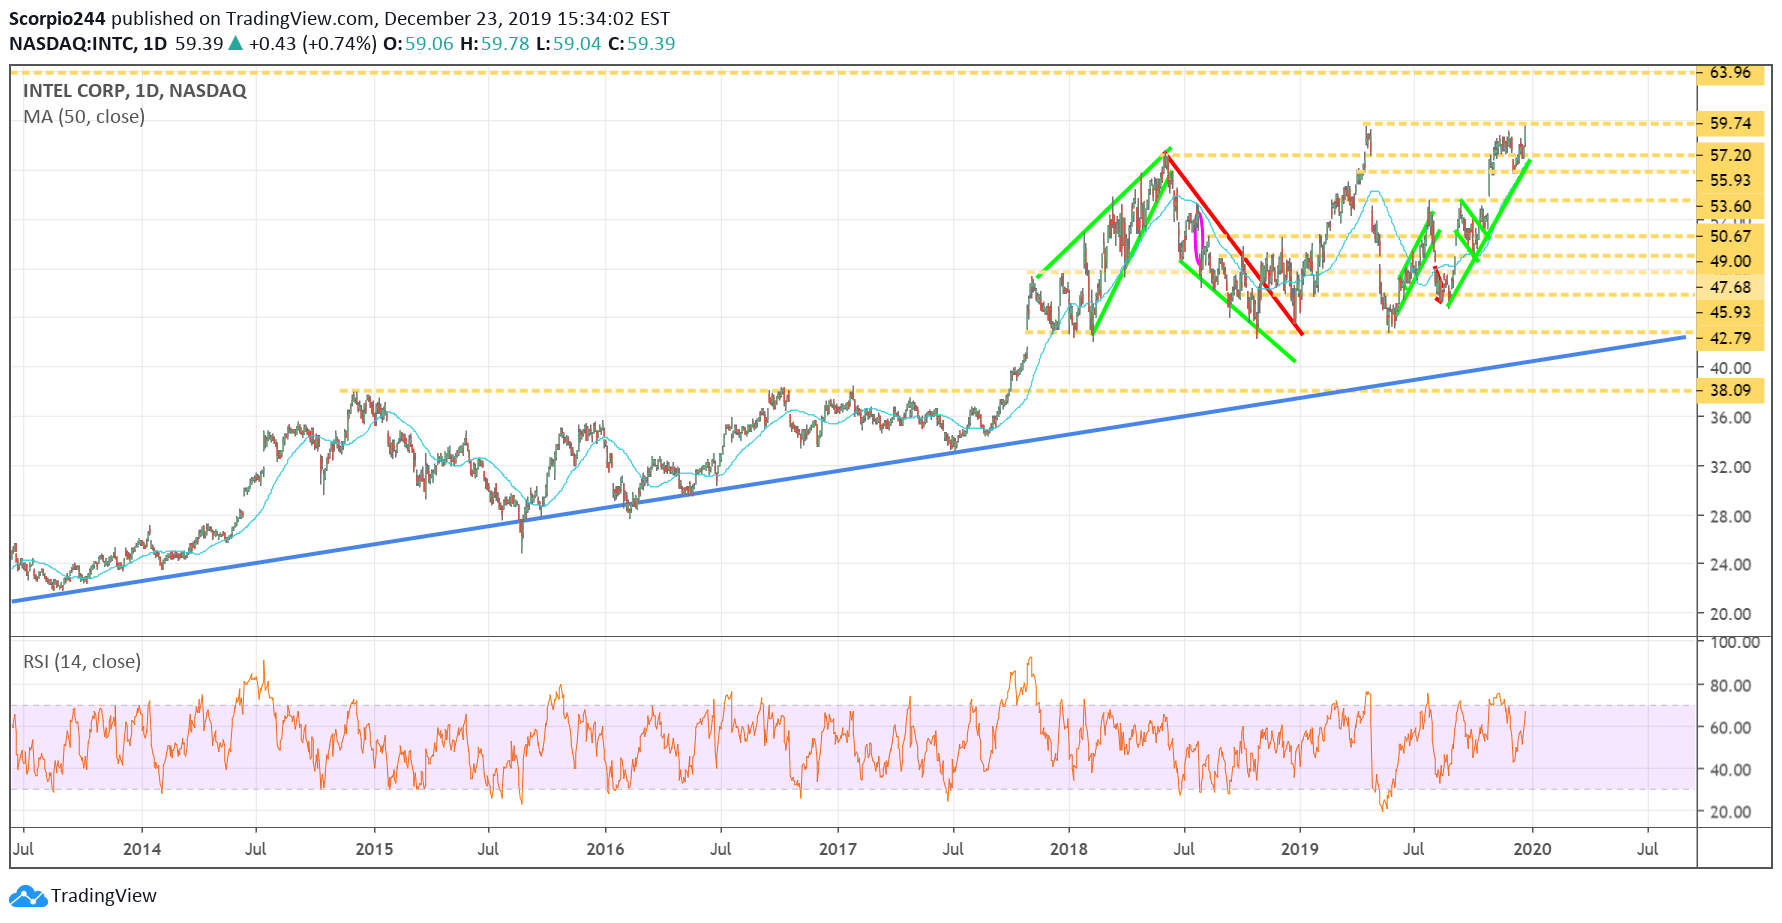This screenshot has height=923, width=1782.
Task: Click the TradingView cloud logo icon
Action: point(27,895)
